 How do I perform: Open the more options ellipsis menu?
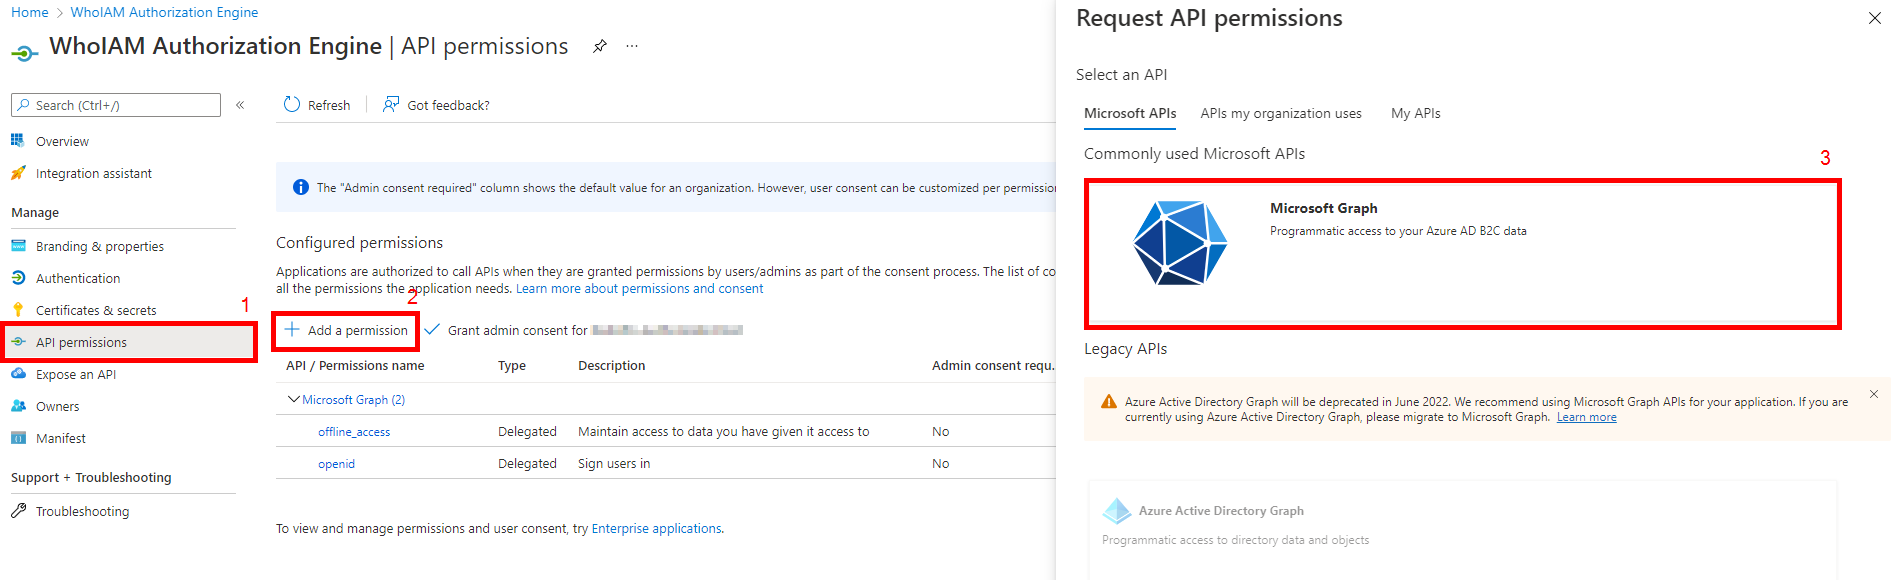point(632,46)
